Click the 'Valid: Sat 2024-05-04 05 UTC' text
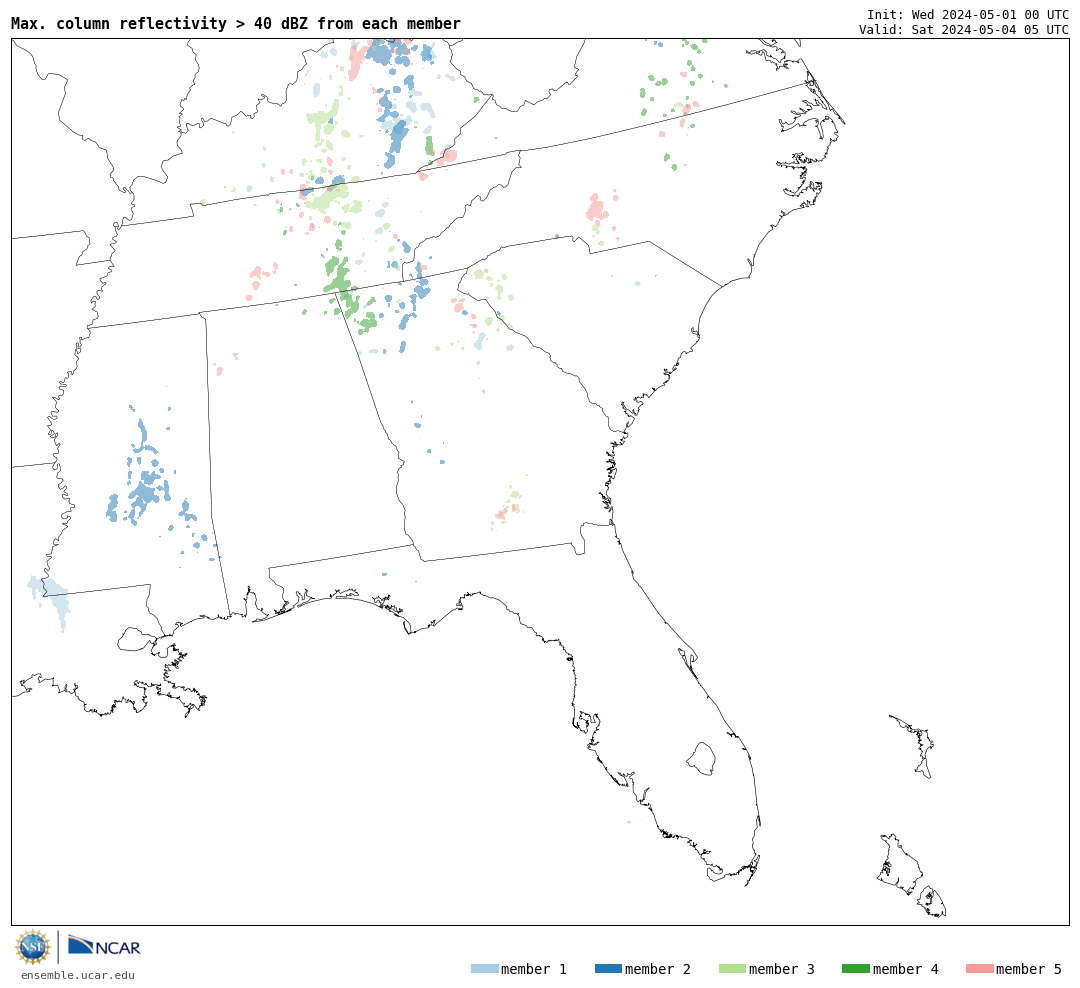 click(964, 30)
